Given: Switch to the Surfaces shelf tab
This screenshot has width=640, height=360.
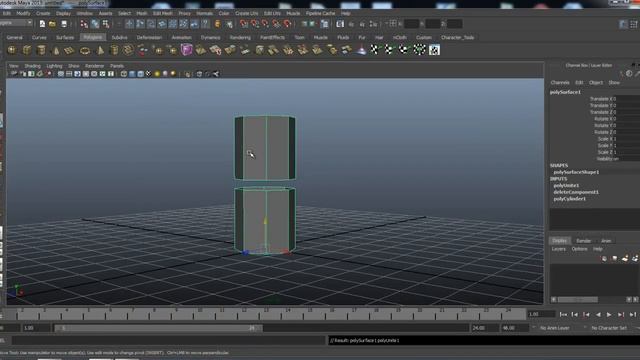Looking at the screenshot, I should coord(65,38).
